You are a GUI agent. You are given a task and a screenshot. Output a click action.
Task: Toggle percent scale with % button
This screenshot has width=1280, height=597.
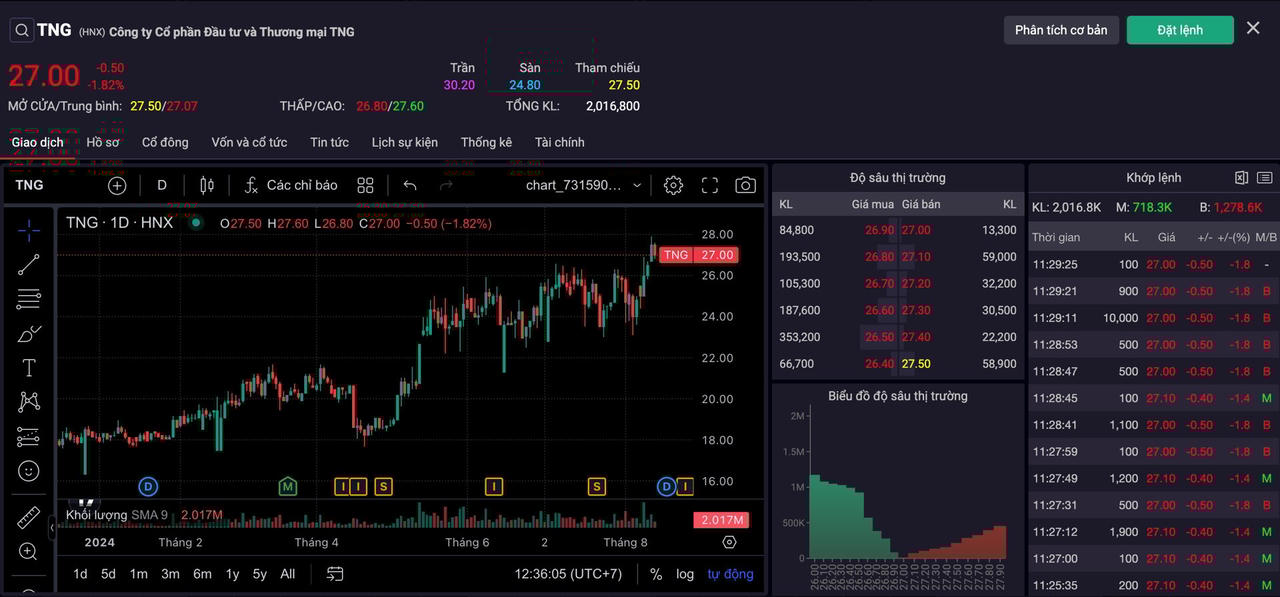[x=656, y=574]
